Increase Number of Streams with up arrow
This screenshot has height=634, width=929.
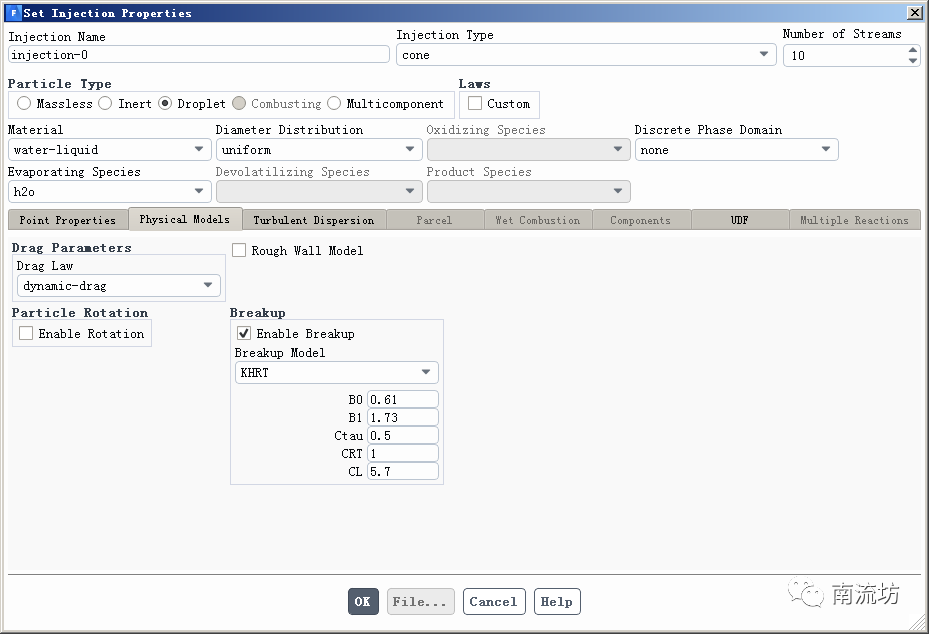tap(912, 50)
